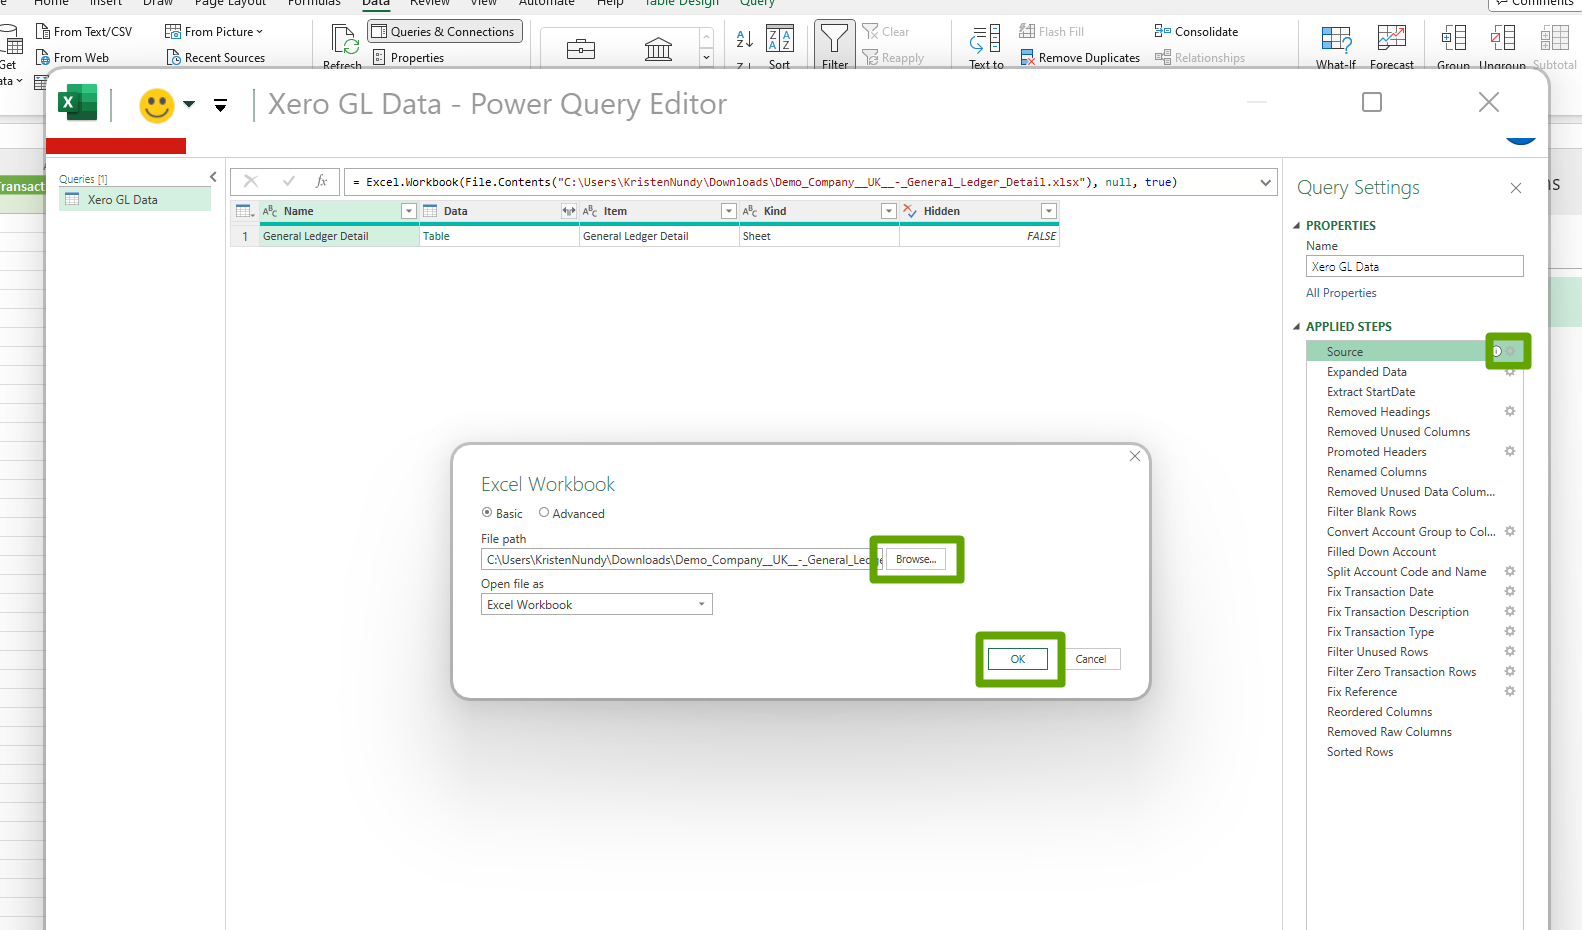Viewport: 1582px width, 930px height.
Task: Collapse the Queries pane chevron
Action: (x=213, y=177)
